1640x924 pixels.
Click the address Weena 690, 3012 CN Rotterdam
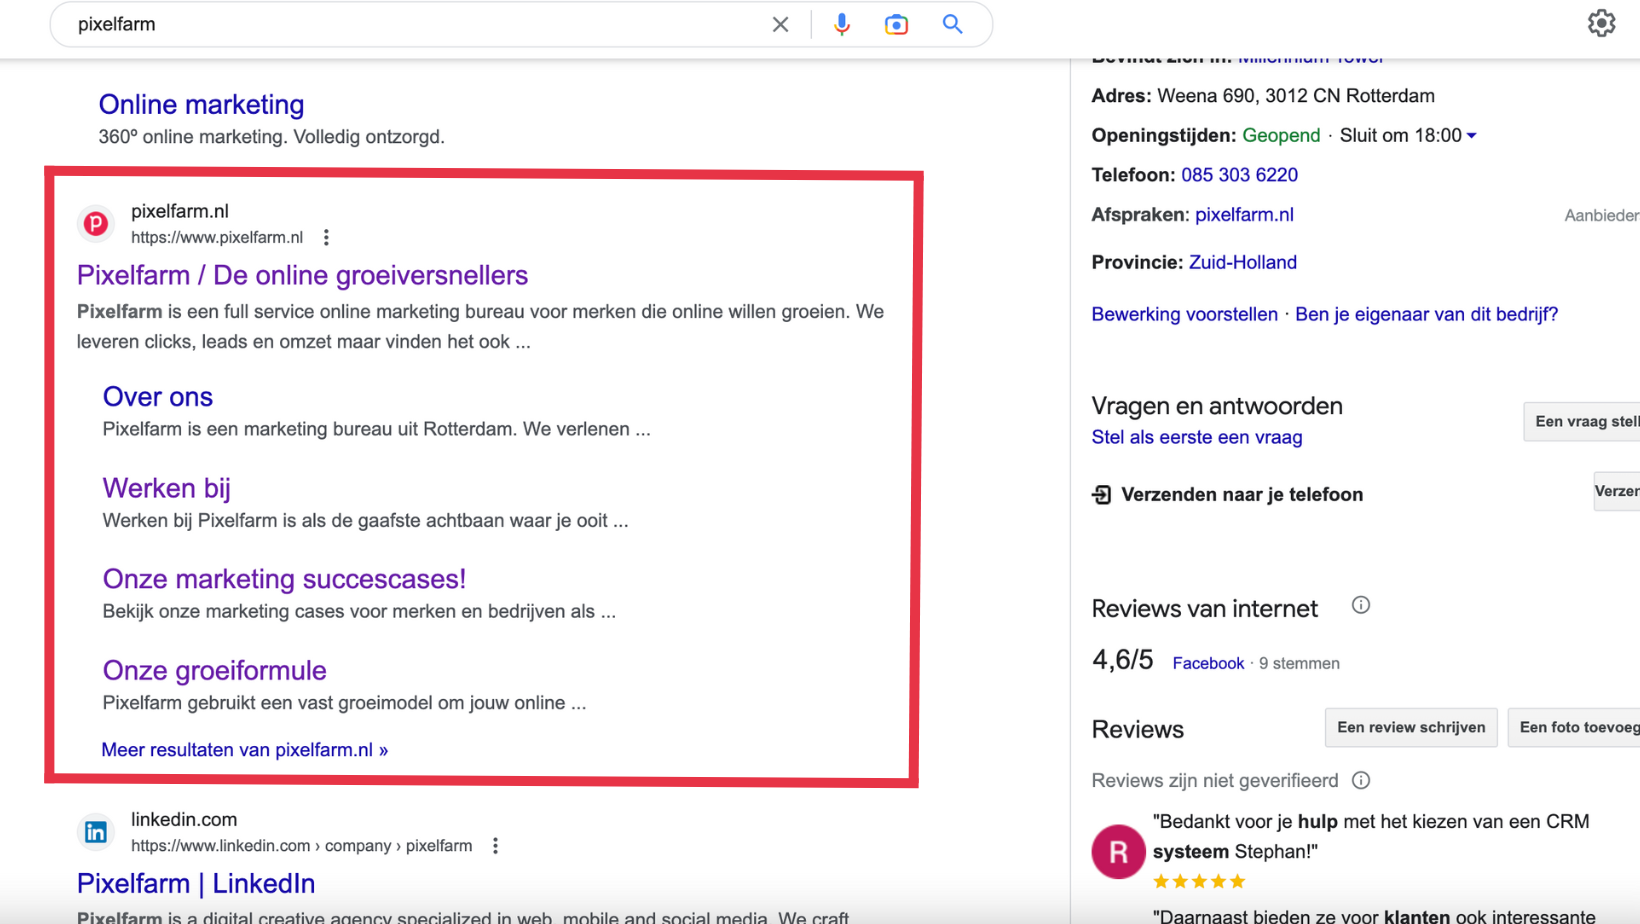(1296, 96)
